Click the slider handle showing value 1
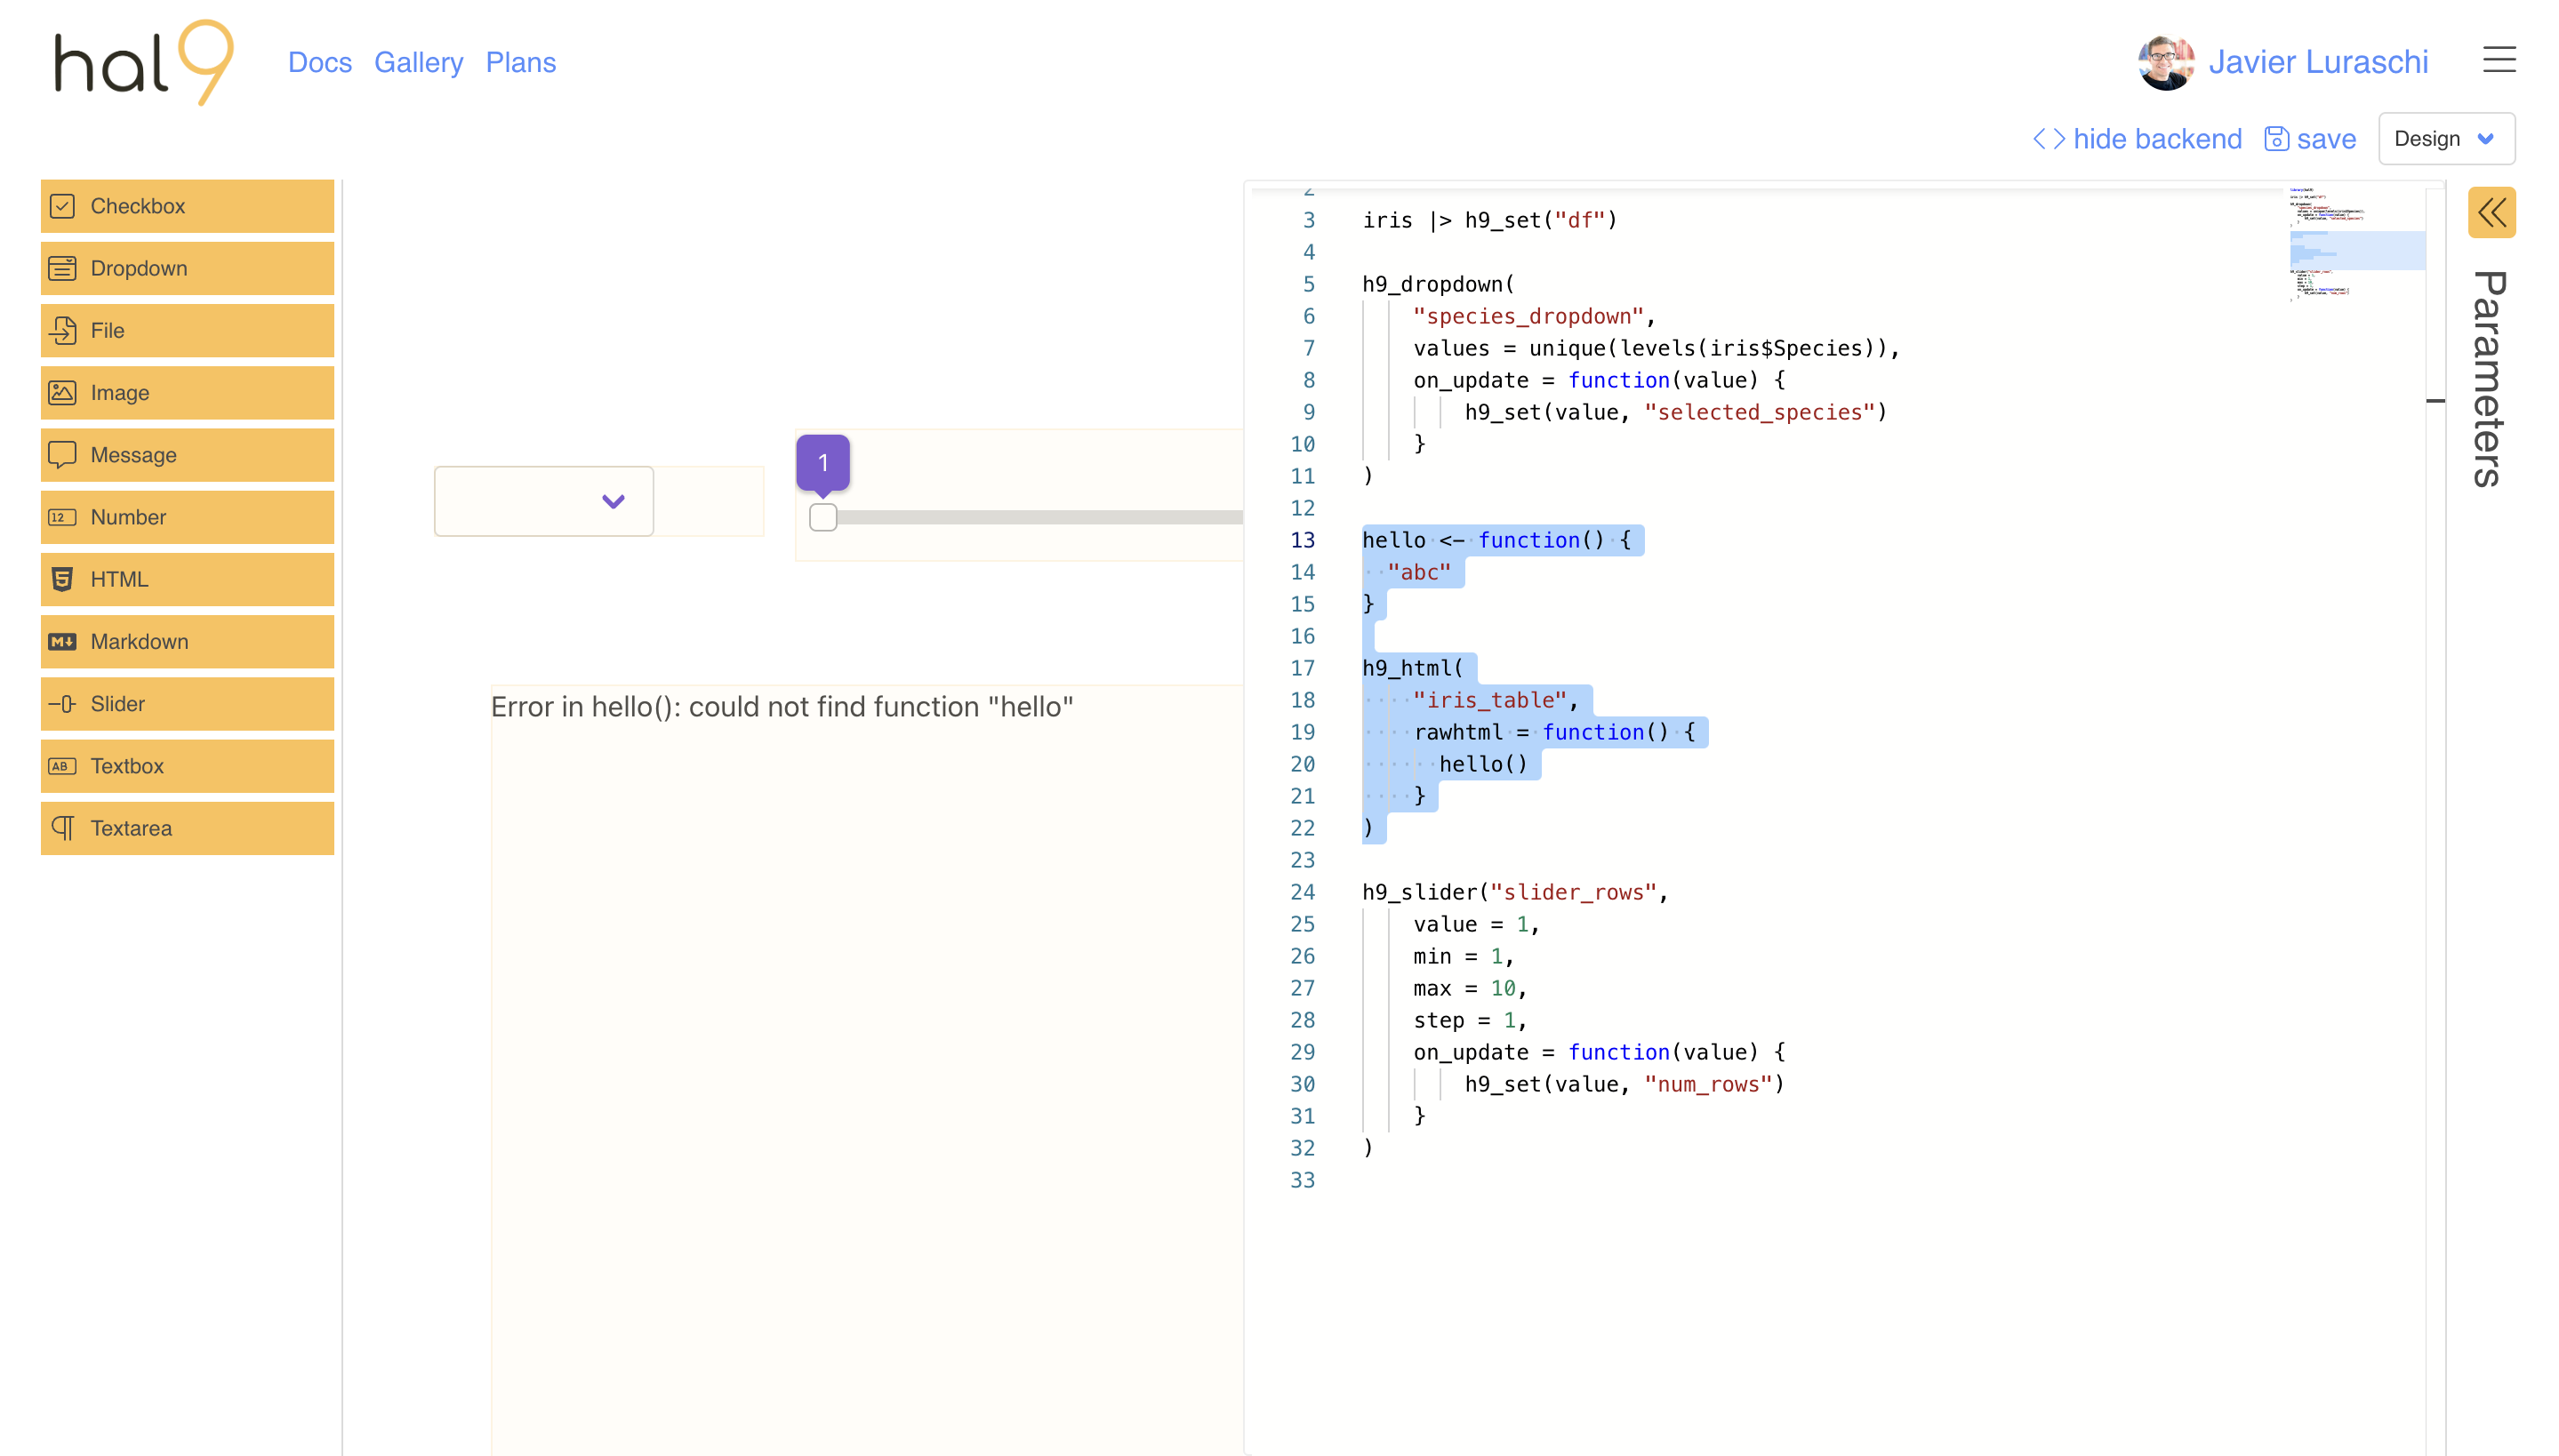Image resolution: width=2559 pixels, height=1456 pixels. coord(822,518)
